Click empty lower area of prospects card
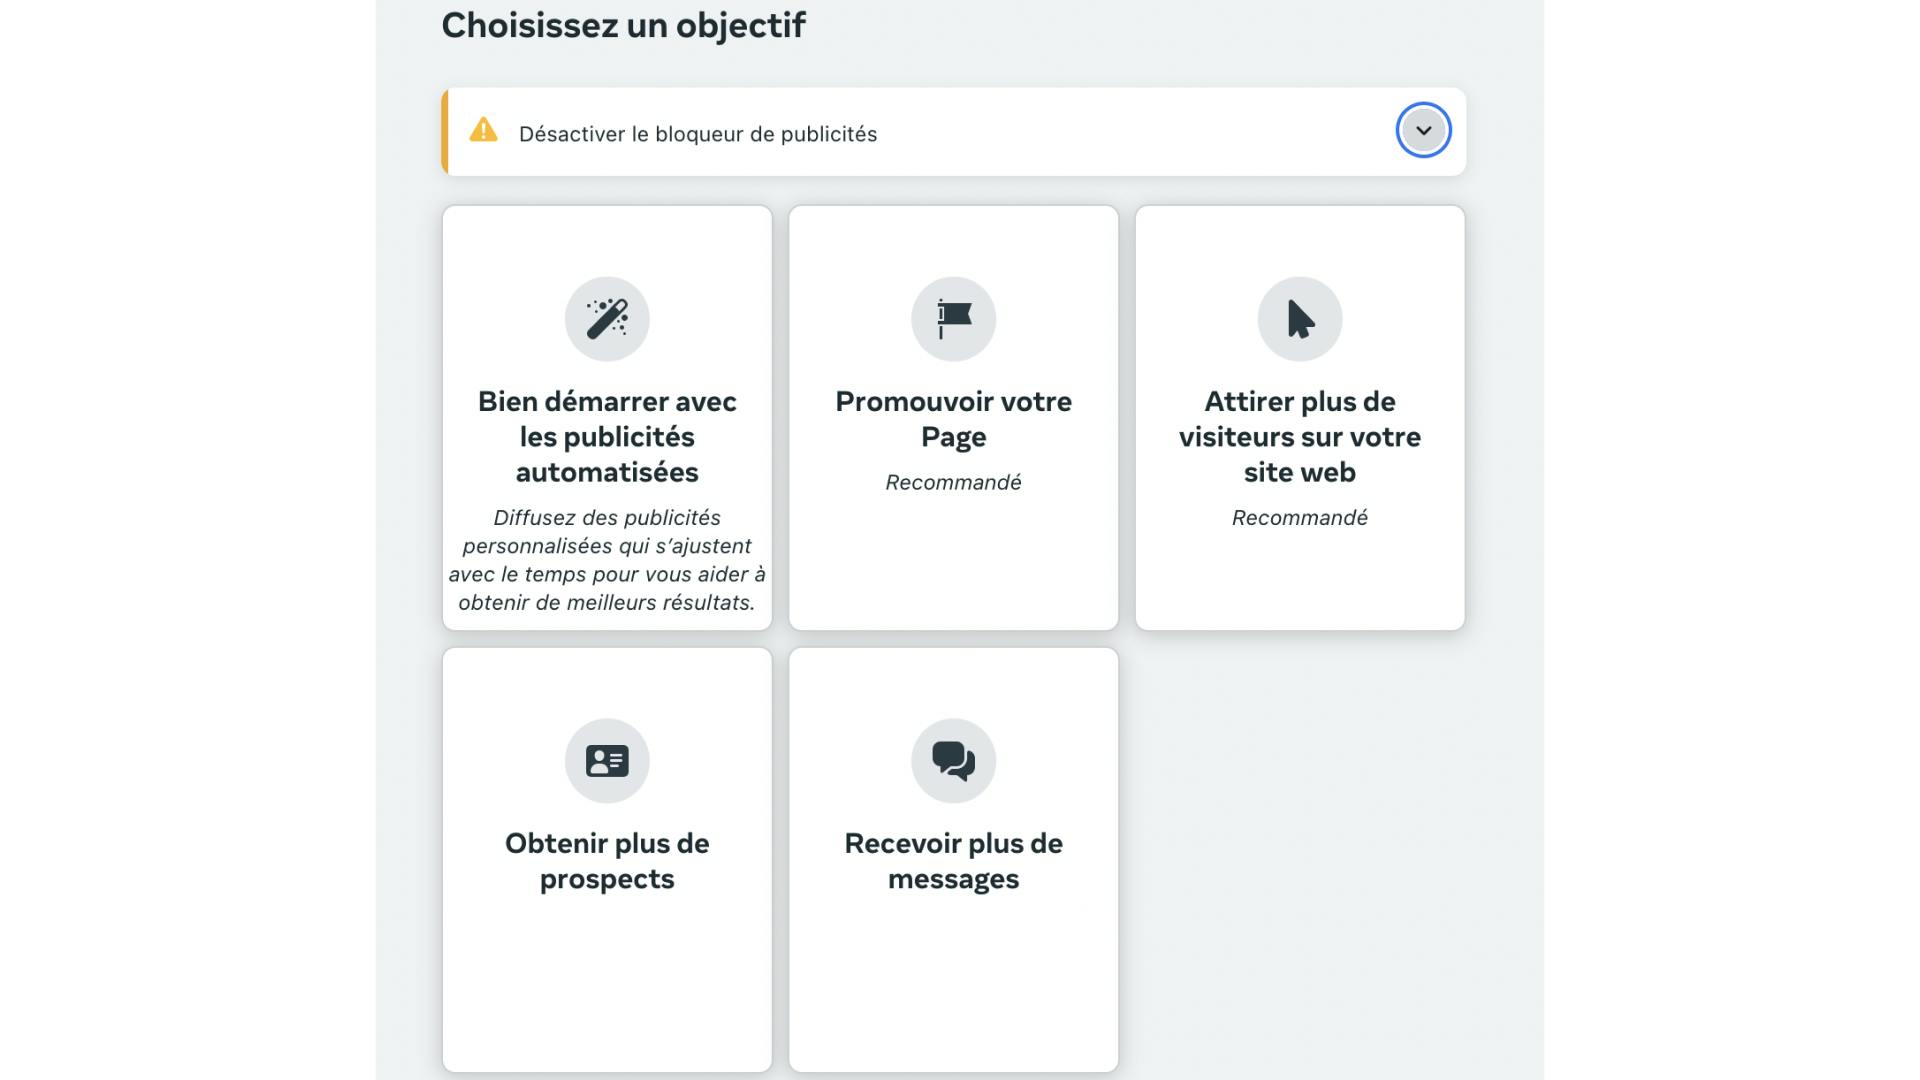The image size is (1920, 1080). [607, 990]
